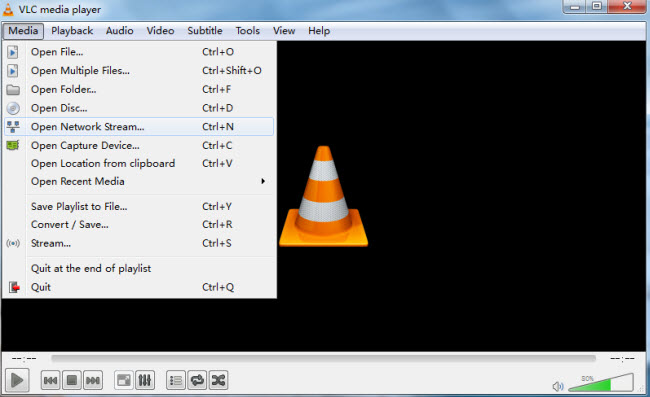The image size is (650, 397).
Task: Click the Open File menu icon
Action: [13, 52]
